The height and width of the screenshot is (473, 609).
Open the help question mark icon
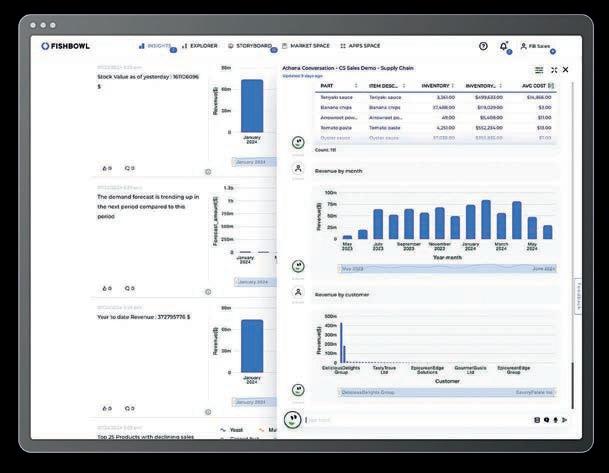483,46
